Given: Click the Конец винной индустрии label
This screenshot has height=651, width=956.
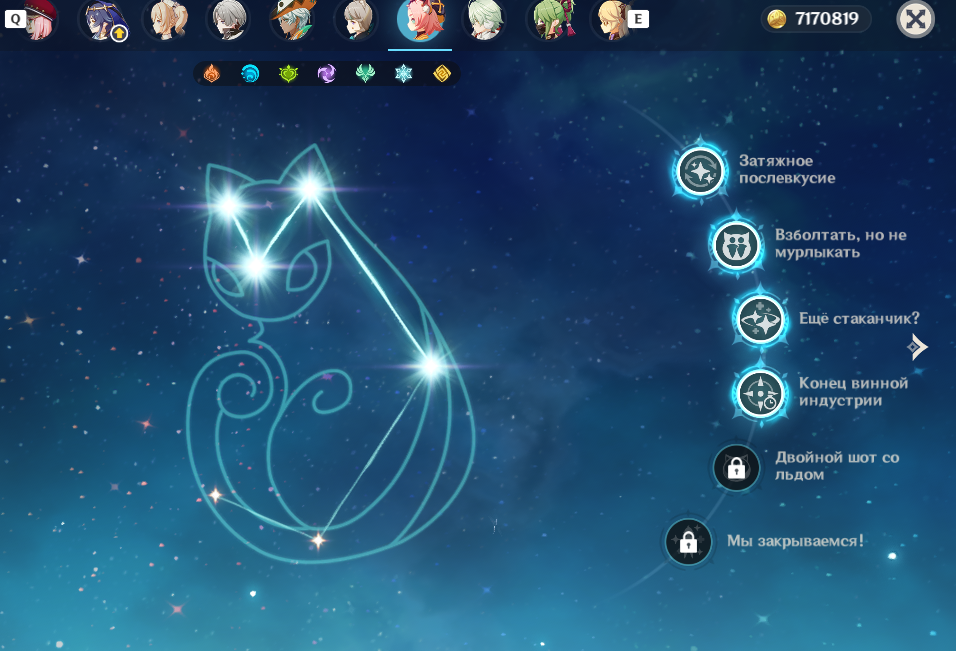Looking at the screenshot, I should [854, 392].
